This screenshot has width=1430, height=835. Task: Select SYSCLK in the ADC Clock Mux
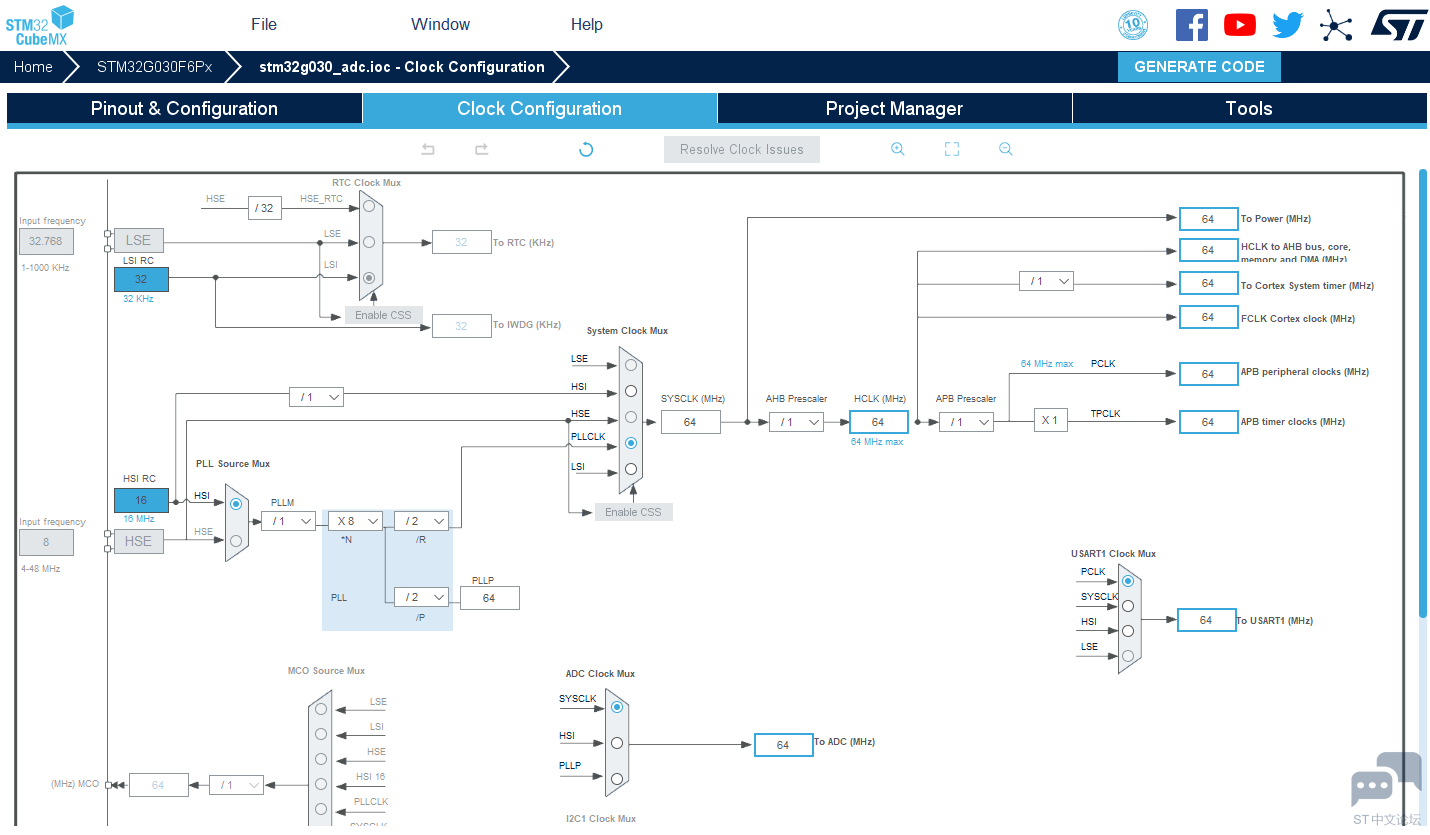[x=617, y=707]
